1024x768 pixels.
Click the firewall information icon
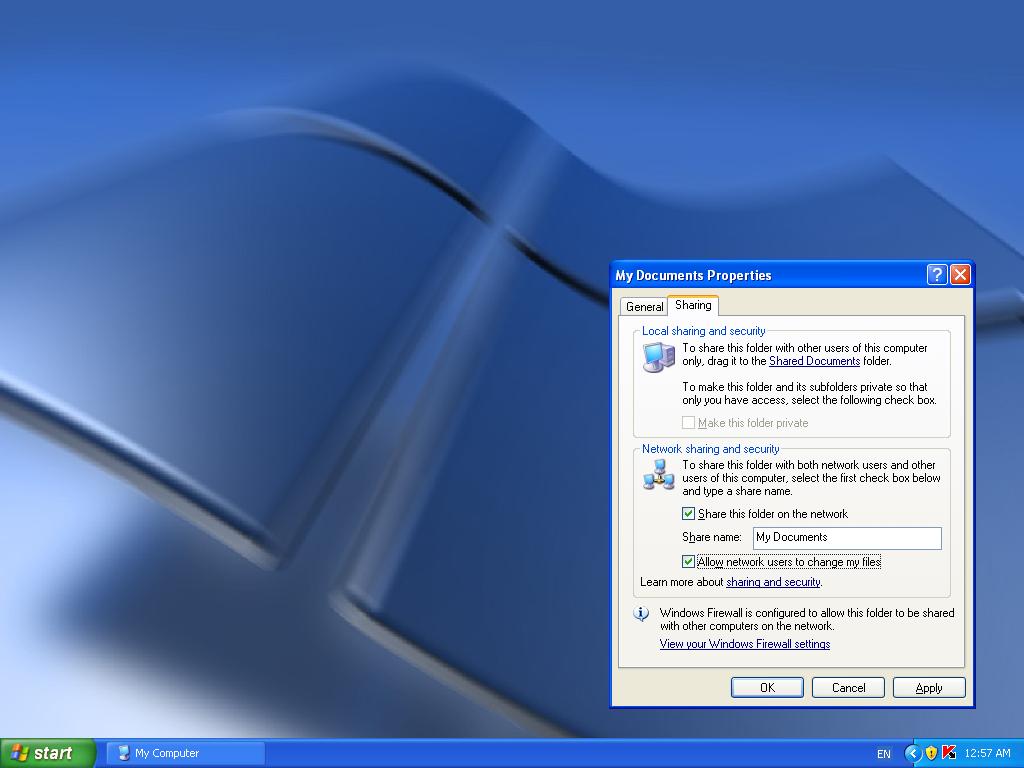pos(642,614)
